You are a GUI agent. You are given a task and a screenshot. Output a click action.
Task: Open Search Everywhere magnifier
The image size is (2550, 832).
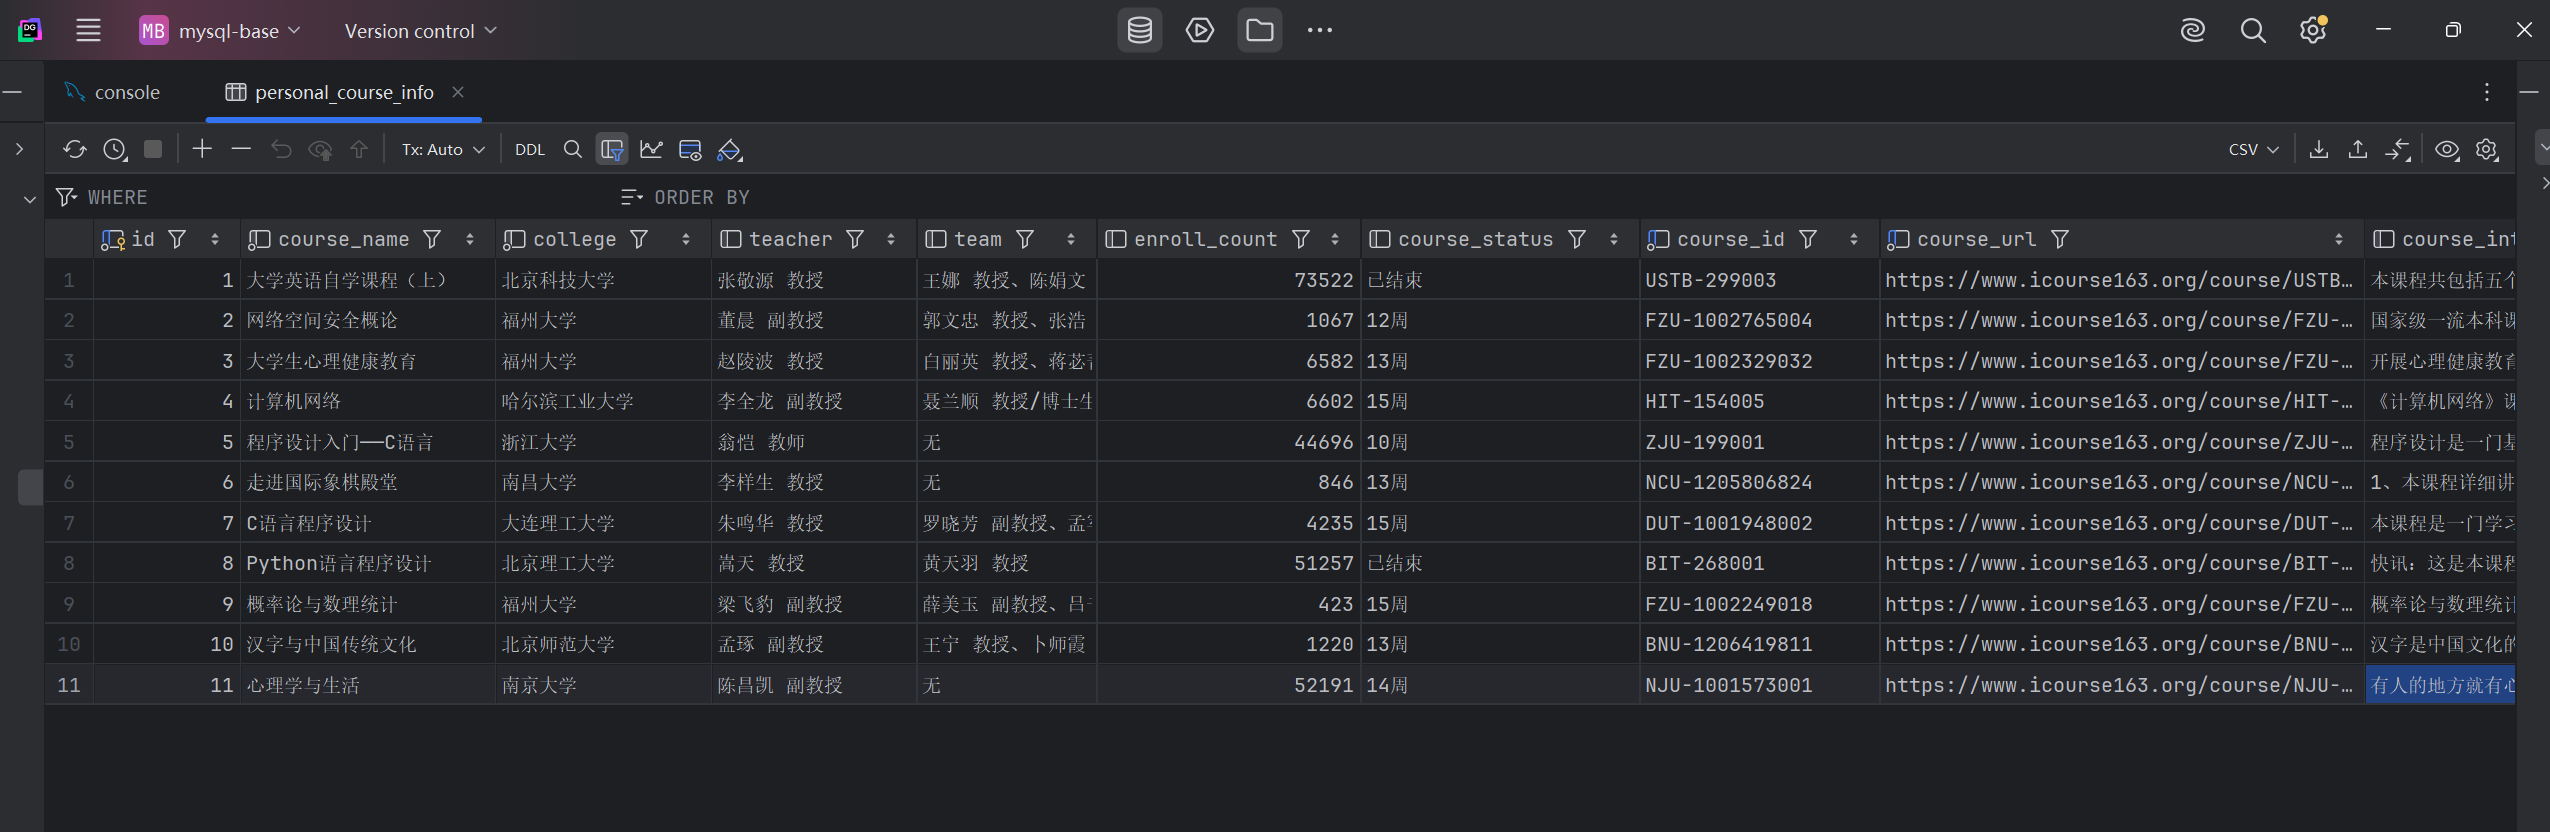[2253, 31]
